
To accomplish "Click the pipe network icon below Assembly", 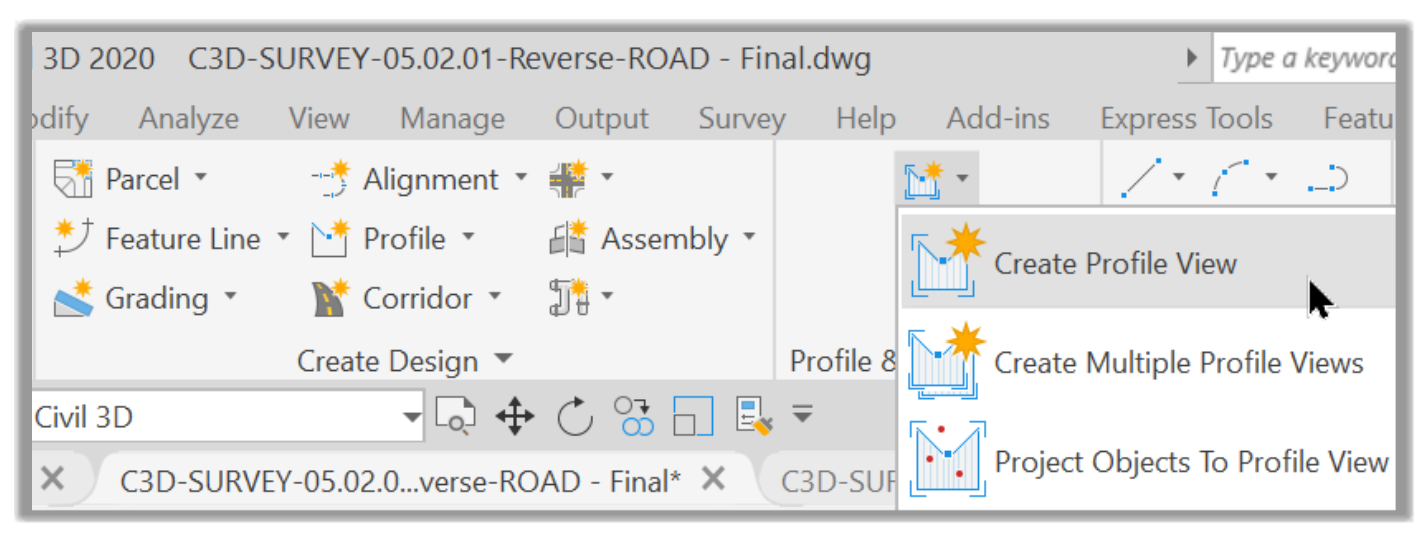I will click(x=568, y=297).
